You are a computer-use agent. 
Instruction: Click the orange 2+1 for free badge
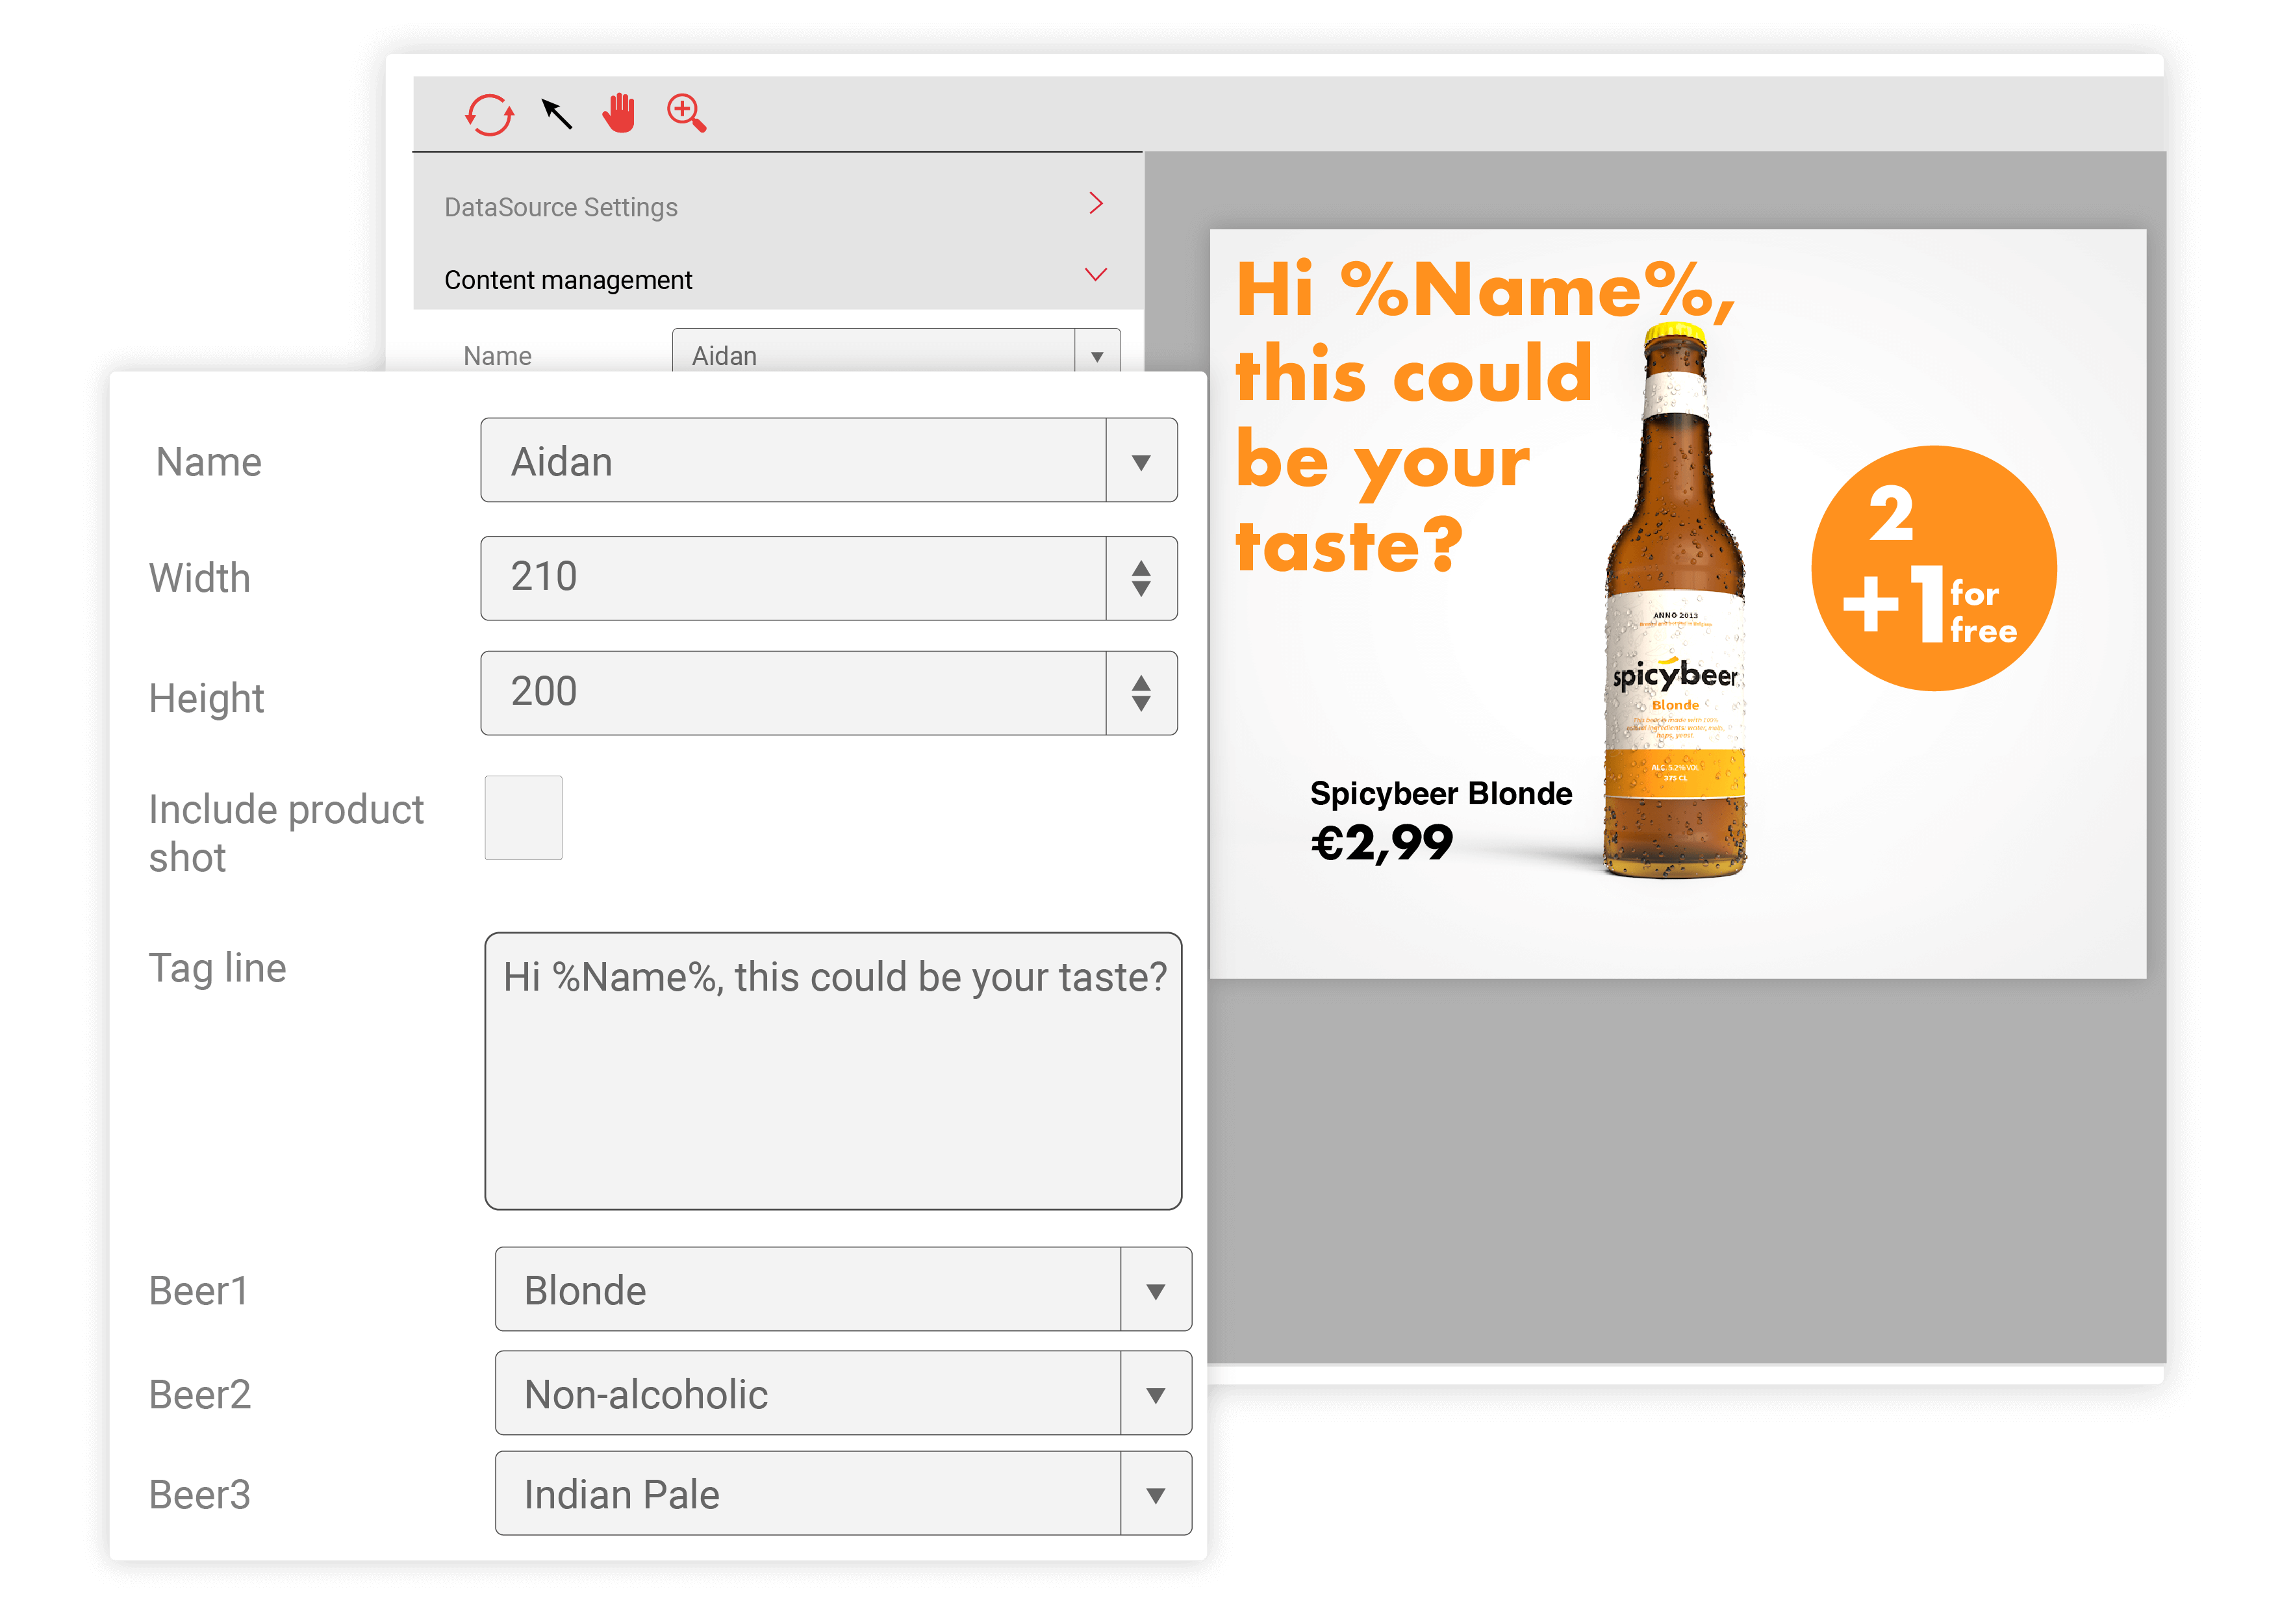[x=1933, y=568]
